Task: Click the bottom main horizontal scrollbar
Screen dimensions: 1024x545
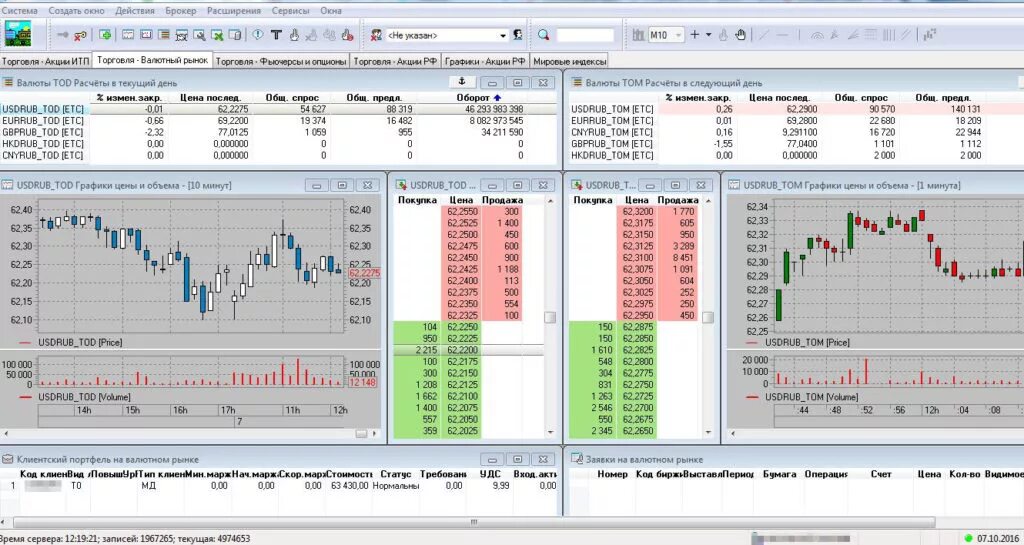Action: 473,522
